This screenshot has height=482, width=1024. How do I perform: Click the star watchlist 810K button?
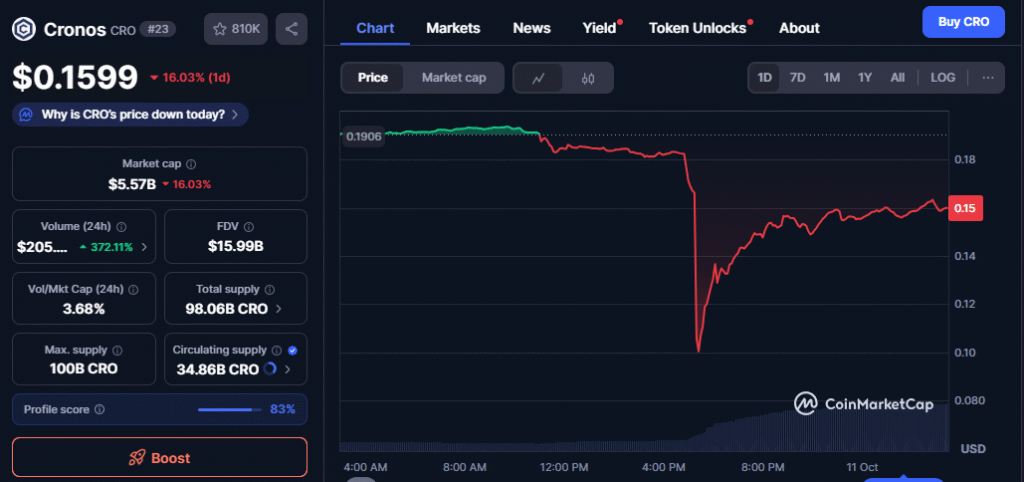[x=235, y=28]
